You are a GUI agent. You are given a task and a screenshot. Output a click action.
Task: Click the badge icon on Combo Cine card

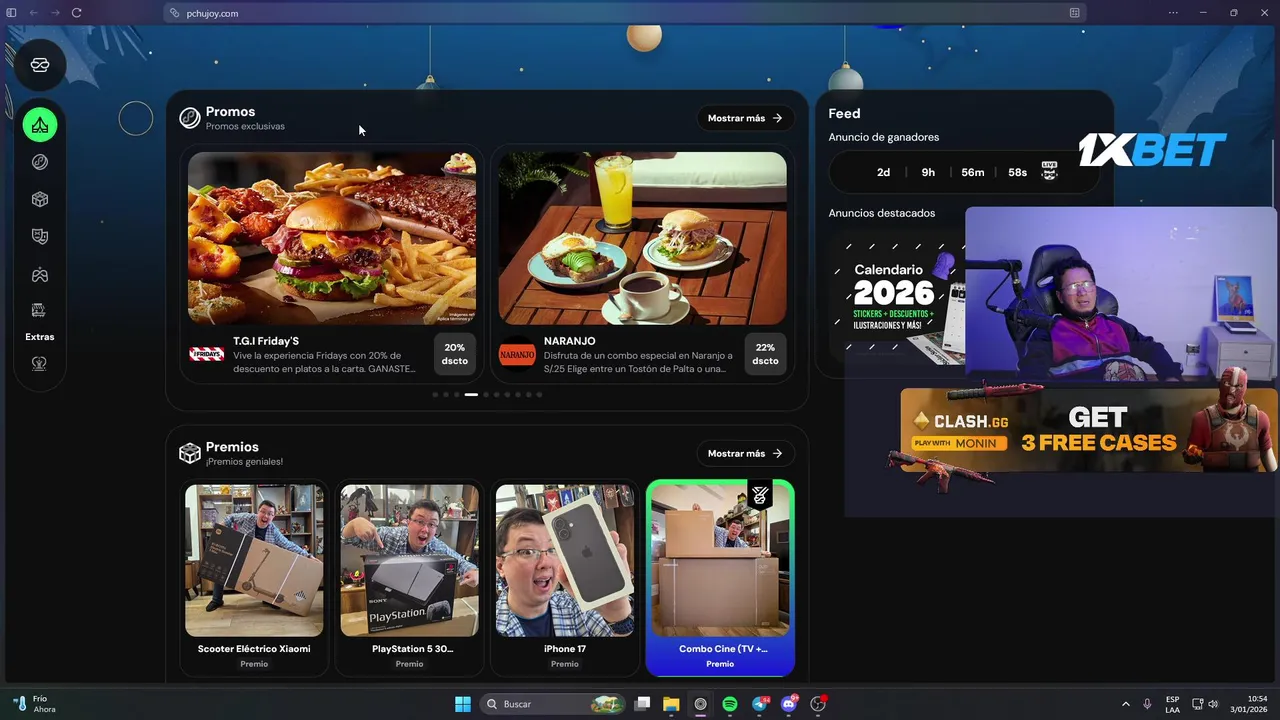tap(760, 495)
